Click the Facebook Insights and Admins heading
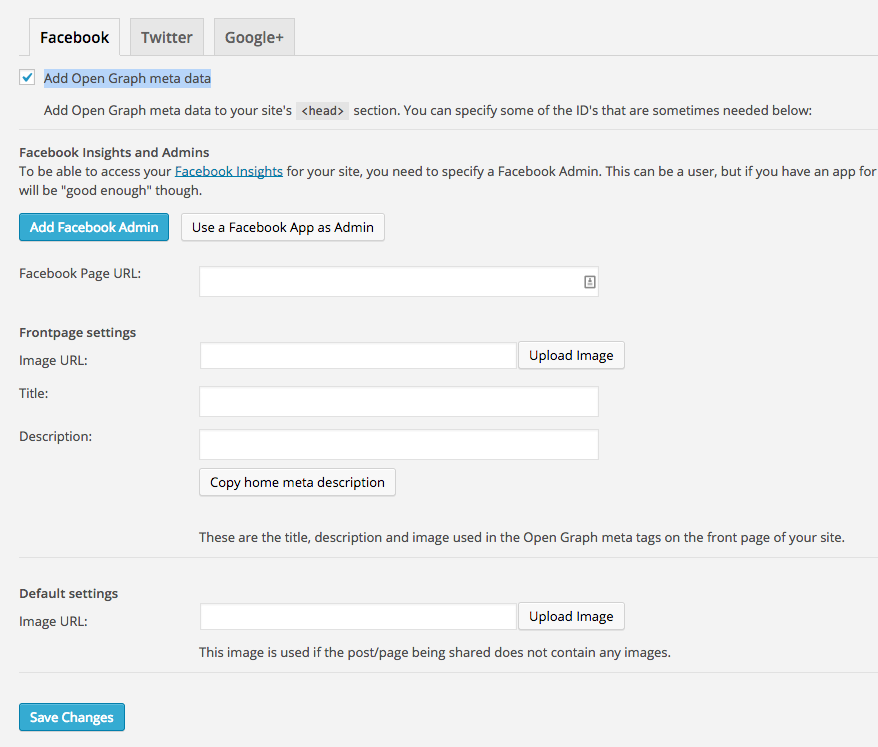This screenshot has width=878, height=747. coord(114,152)
